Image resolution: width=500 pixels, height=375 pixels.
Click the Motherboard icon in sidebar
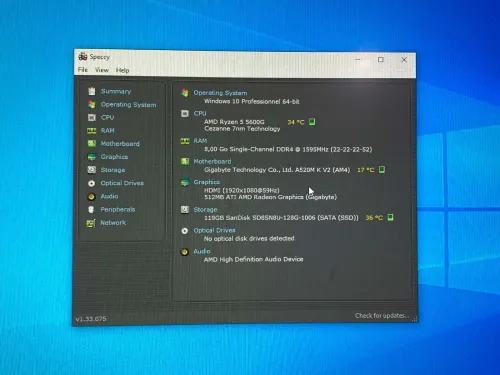pos(92,144)
